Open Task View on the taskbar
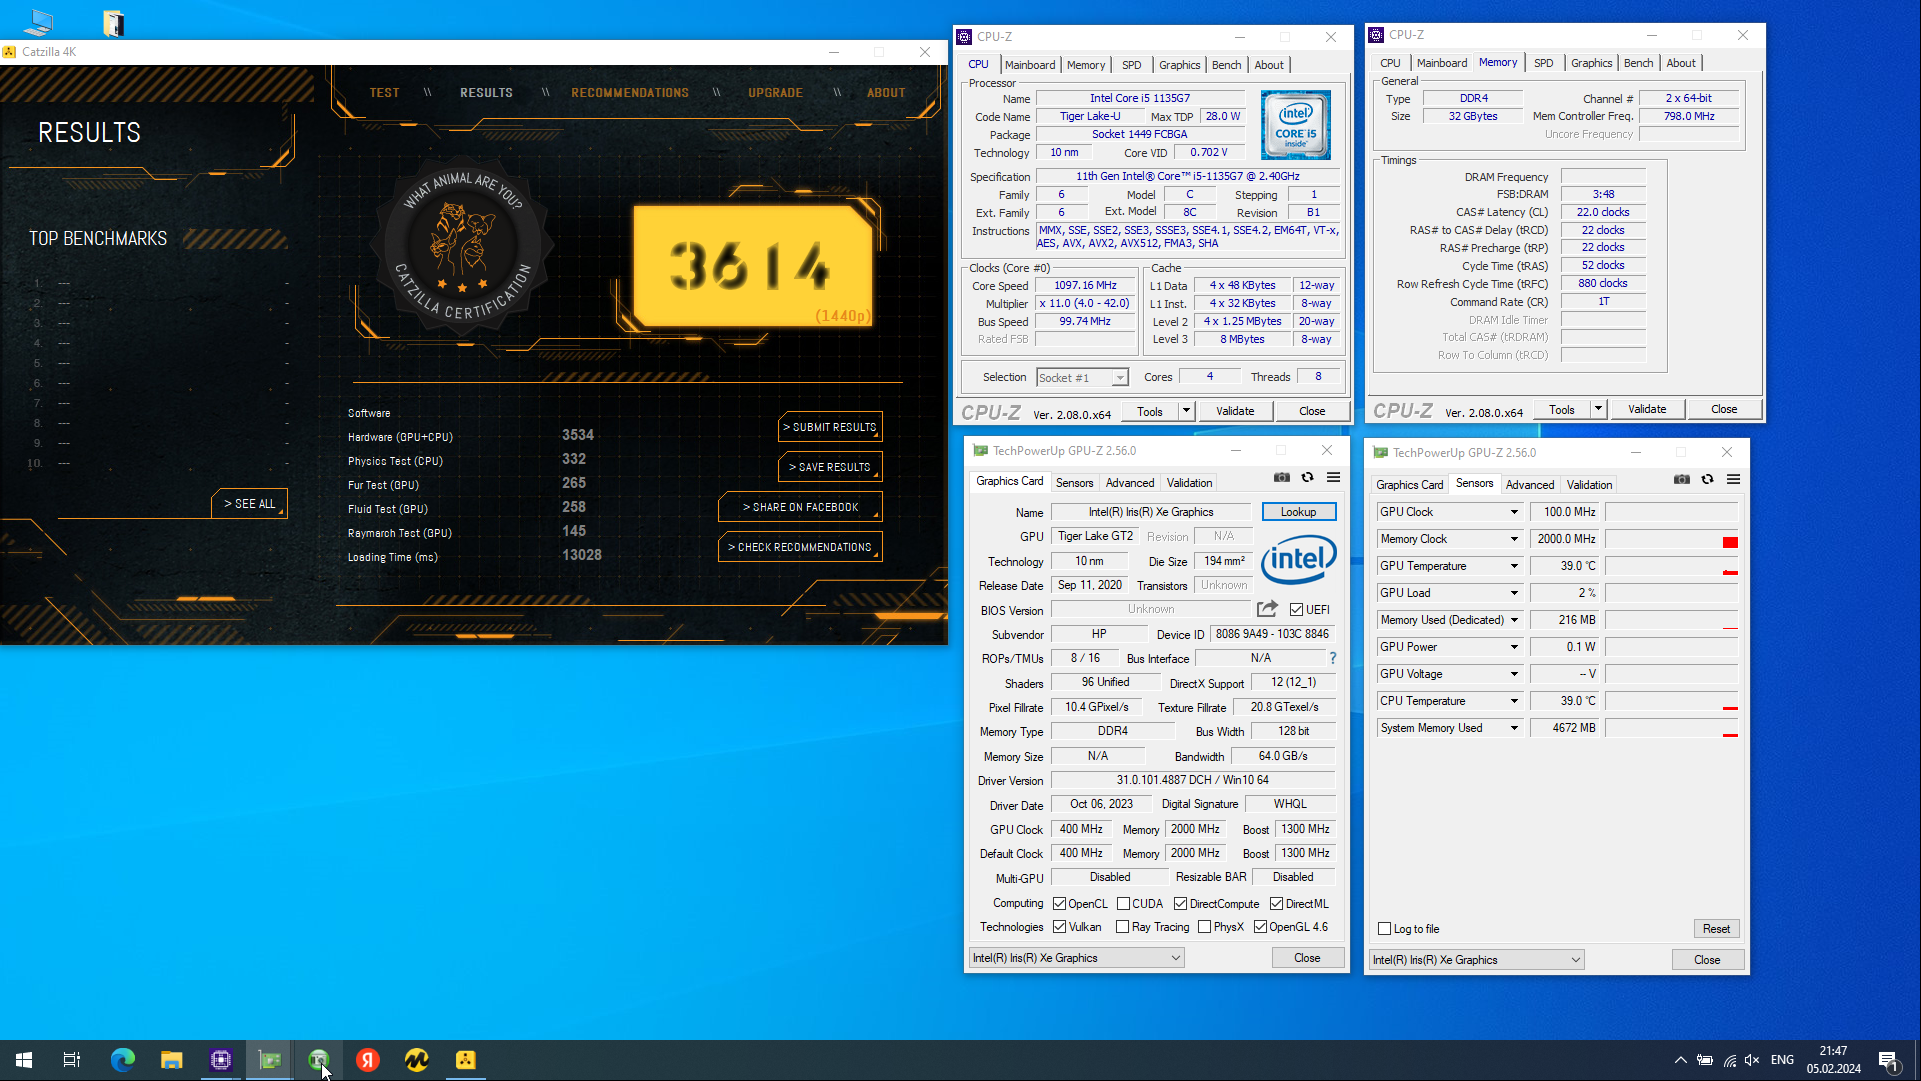1921x1081 pixels. pos(72,1060)
